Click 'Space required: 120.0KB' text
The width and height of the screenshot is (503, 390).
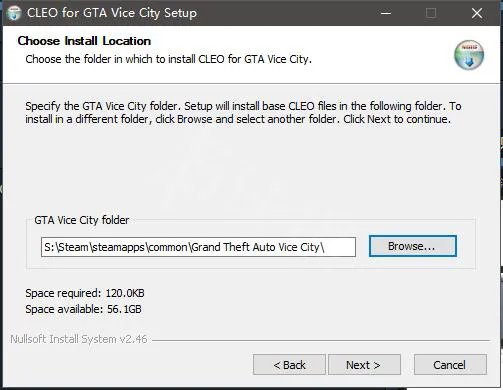pyautogui.click(x=85, y=293)
